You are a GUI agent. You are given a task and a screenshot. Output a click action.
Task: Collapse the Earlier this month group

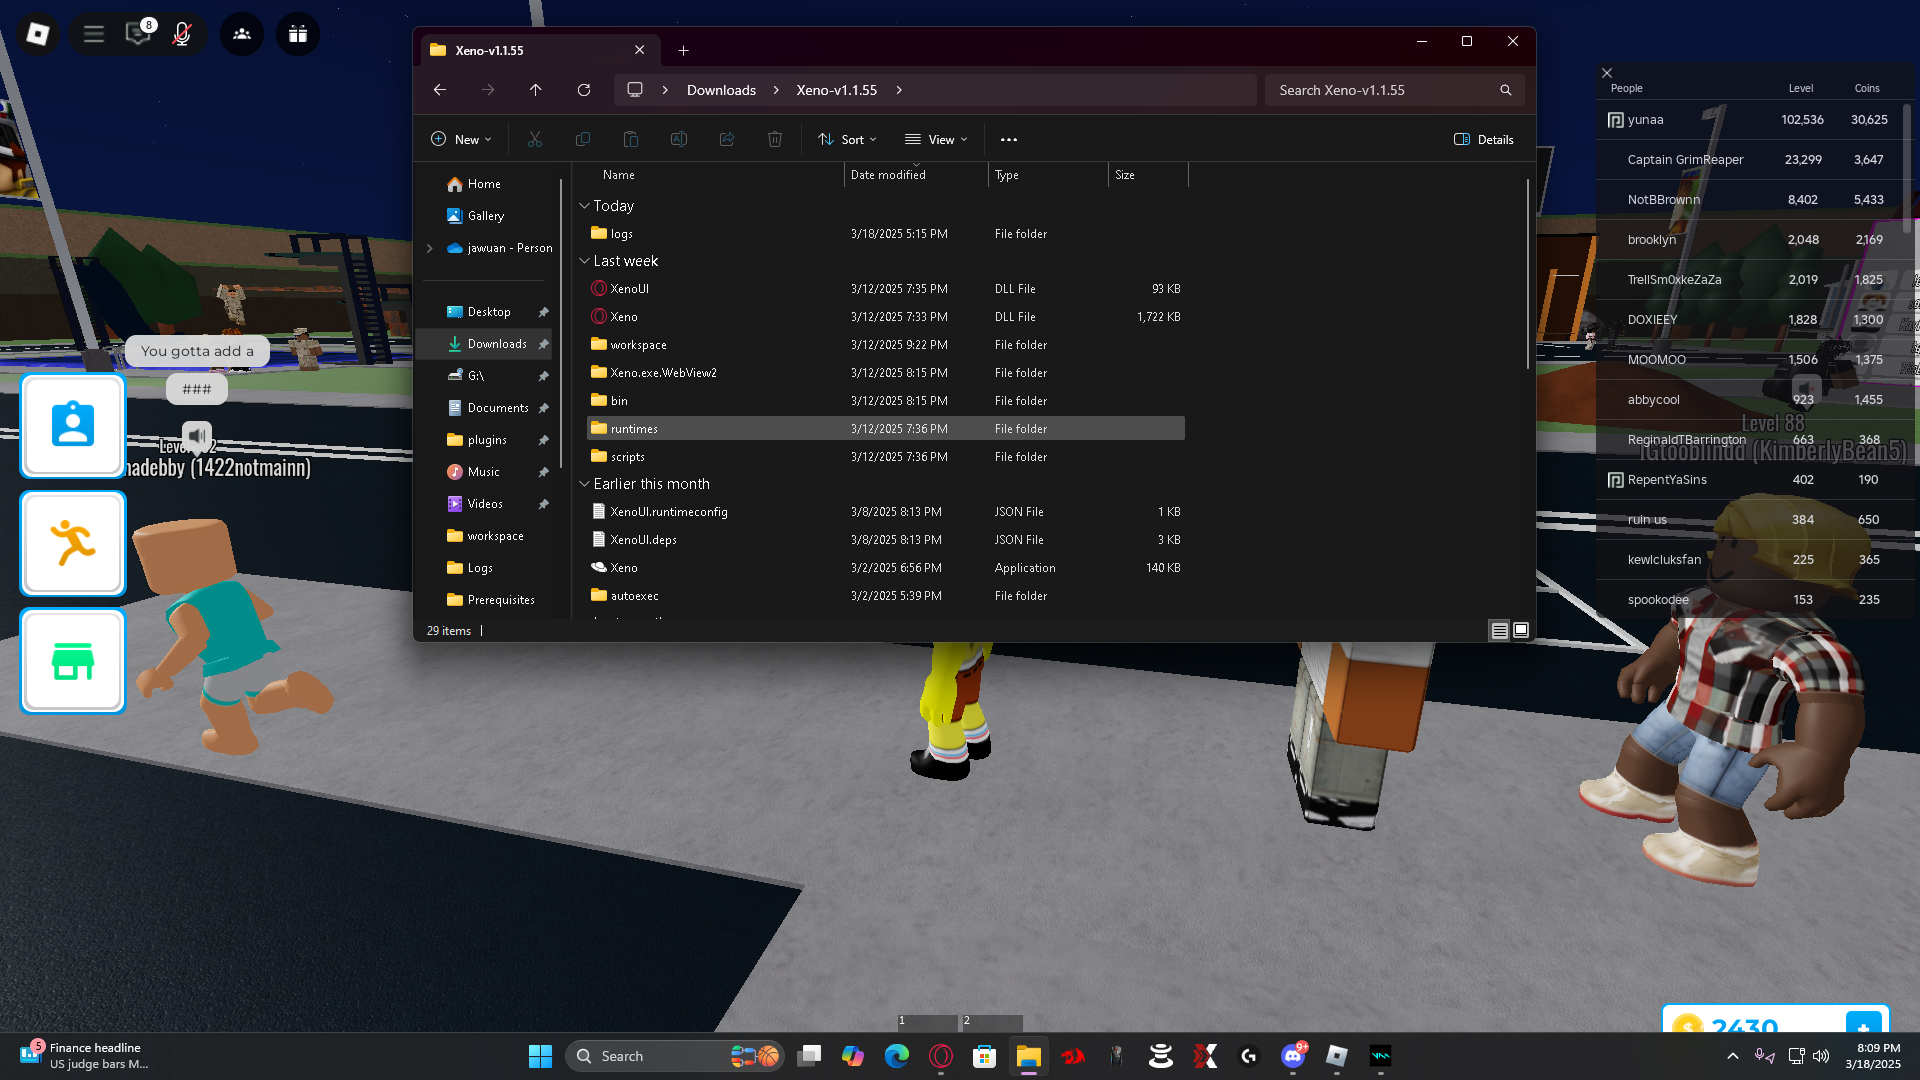click(x=585, y=484)
